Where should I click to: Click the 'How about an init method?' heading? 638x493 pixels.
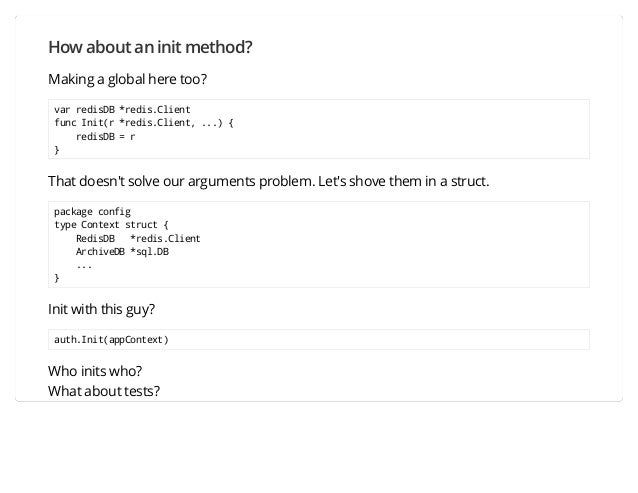(150, 47)
